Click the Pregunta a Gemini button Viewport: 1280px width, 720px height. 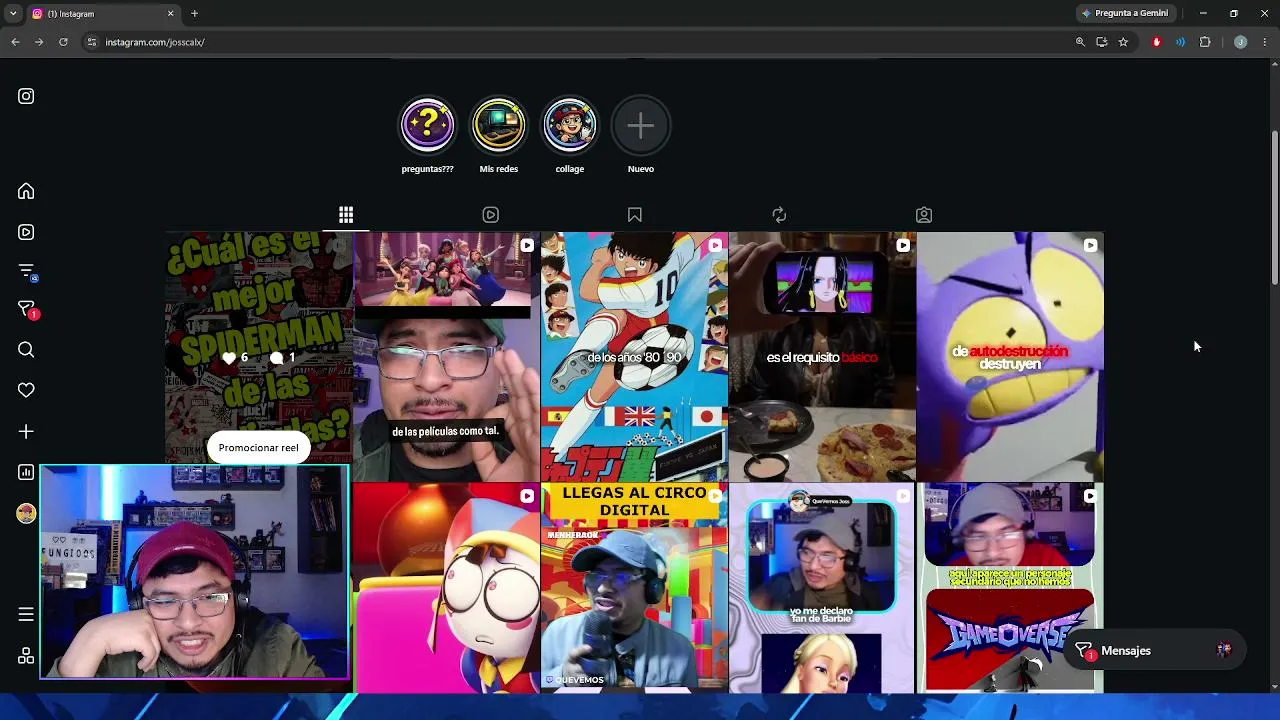tap(1124, 13)
